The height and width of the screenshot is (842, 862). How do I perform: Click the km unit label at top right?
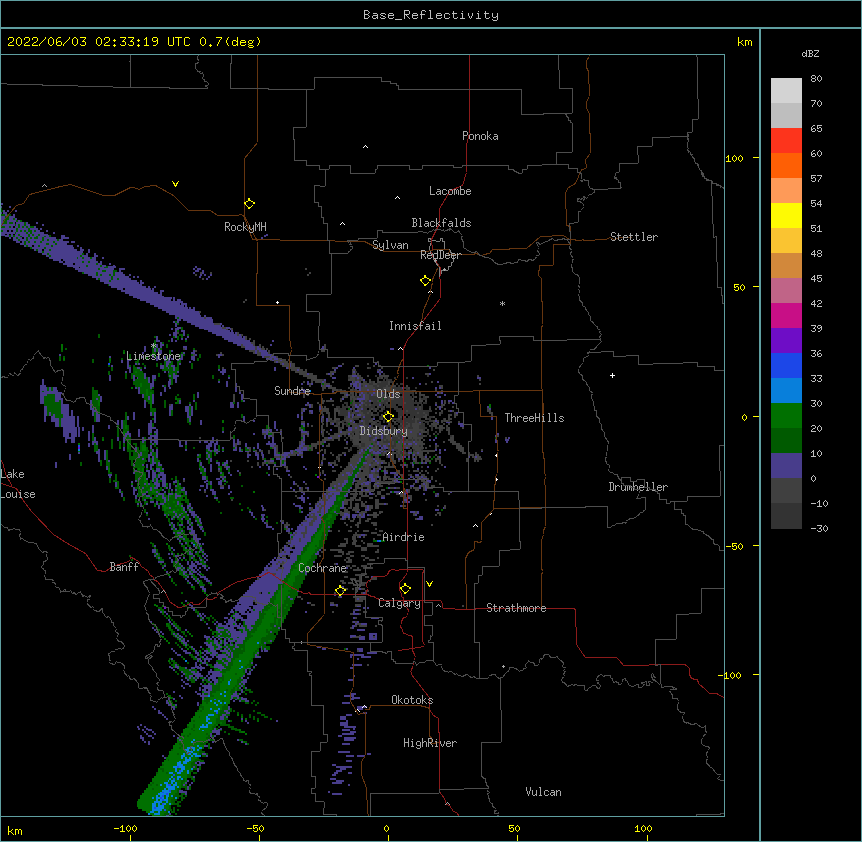[745, 42]
